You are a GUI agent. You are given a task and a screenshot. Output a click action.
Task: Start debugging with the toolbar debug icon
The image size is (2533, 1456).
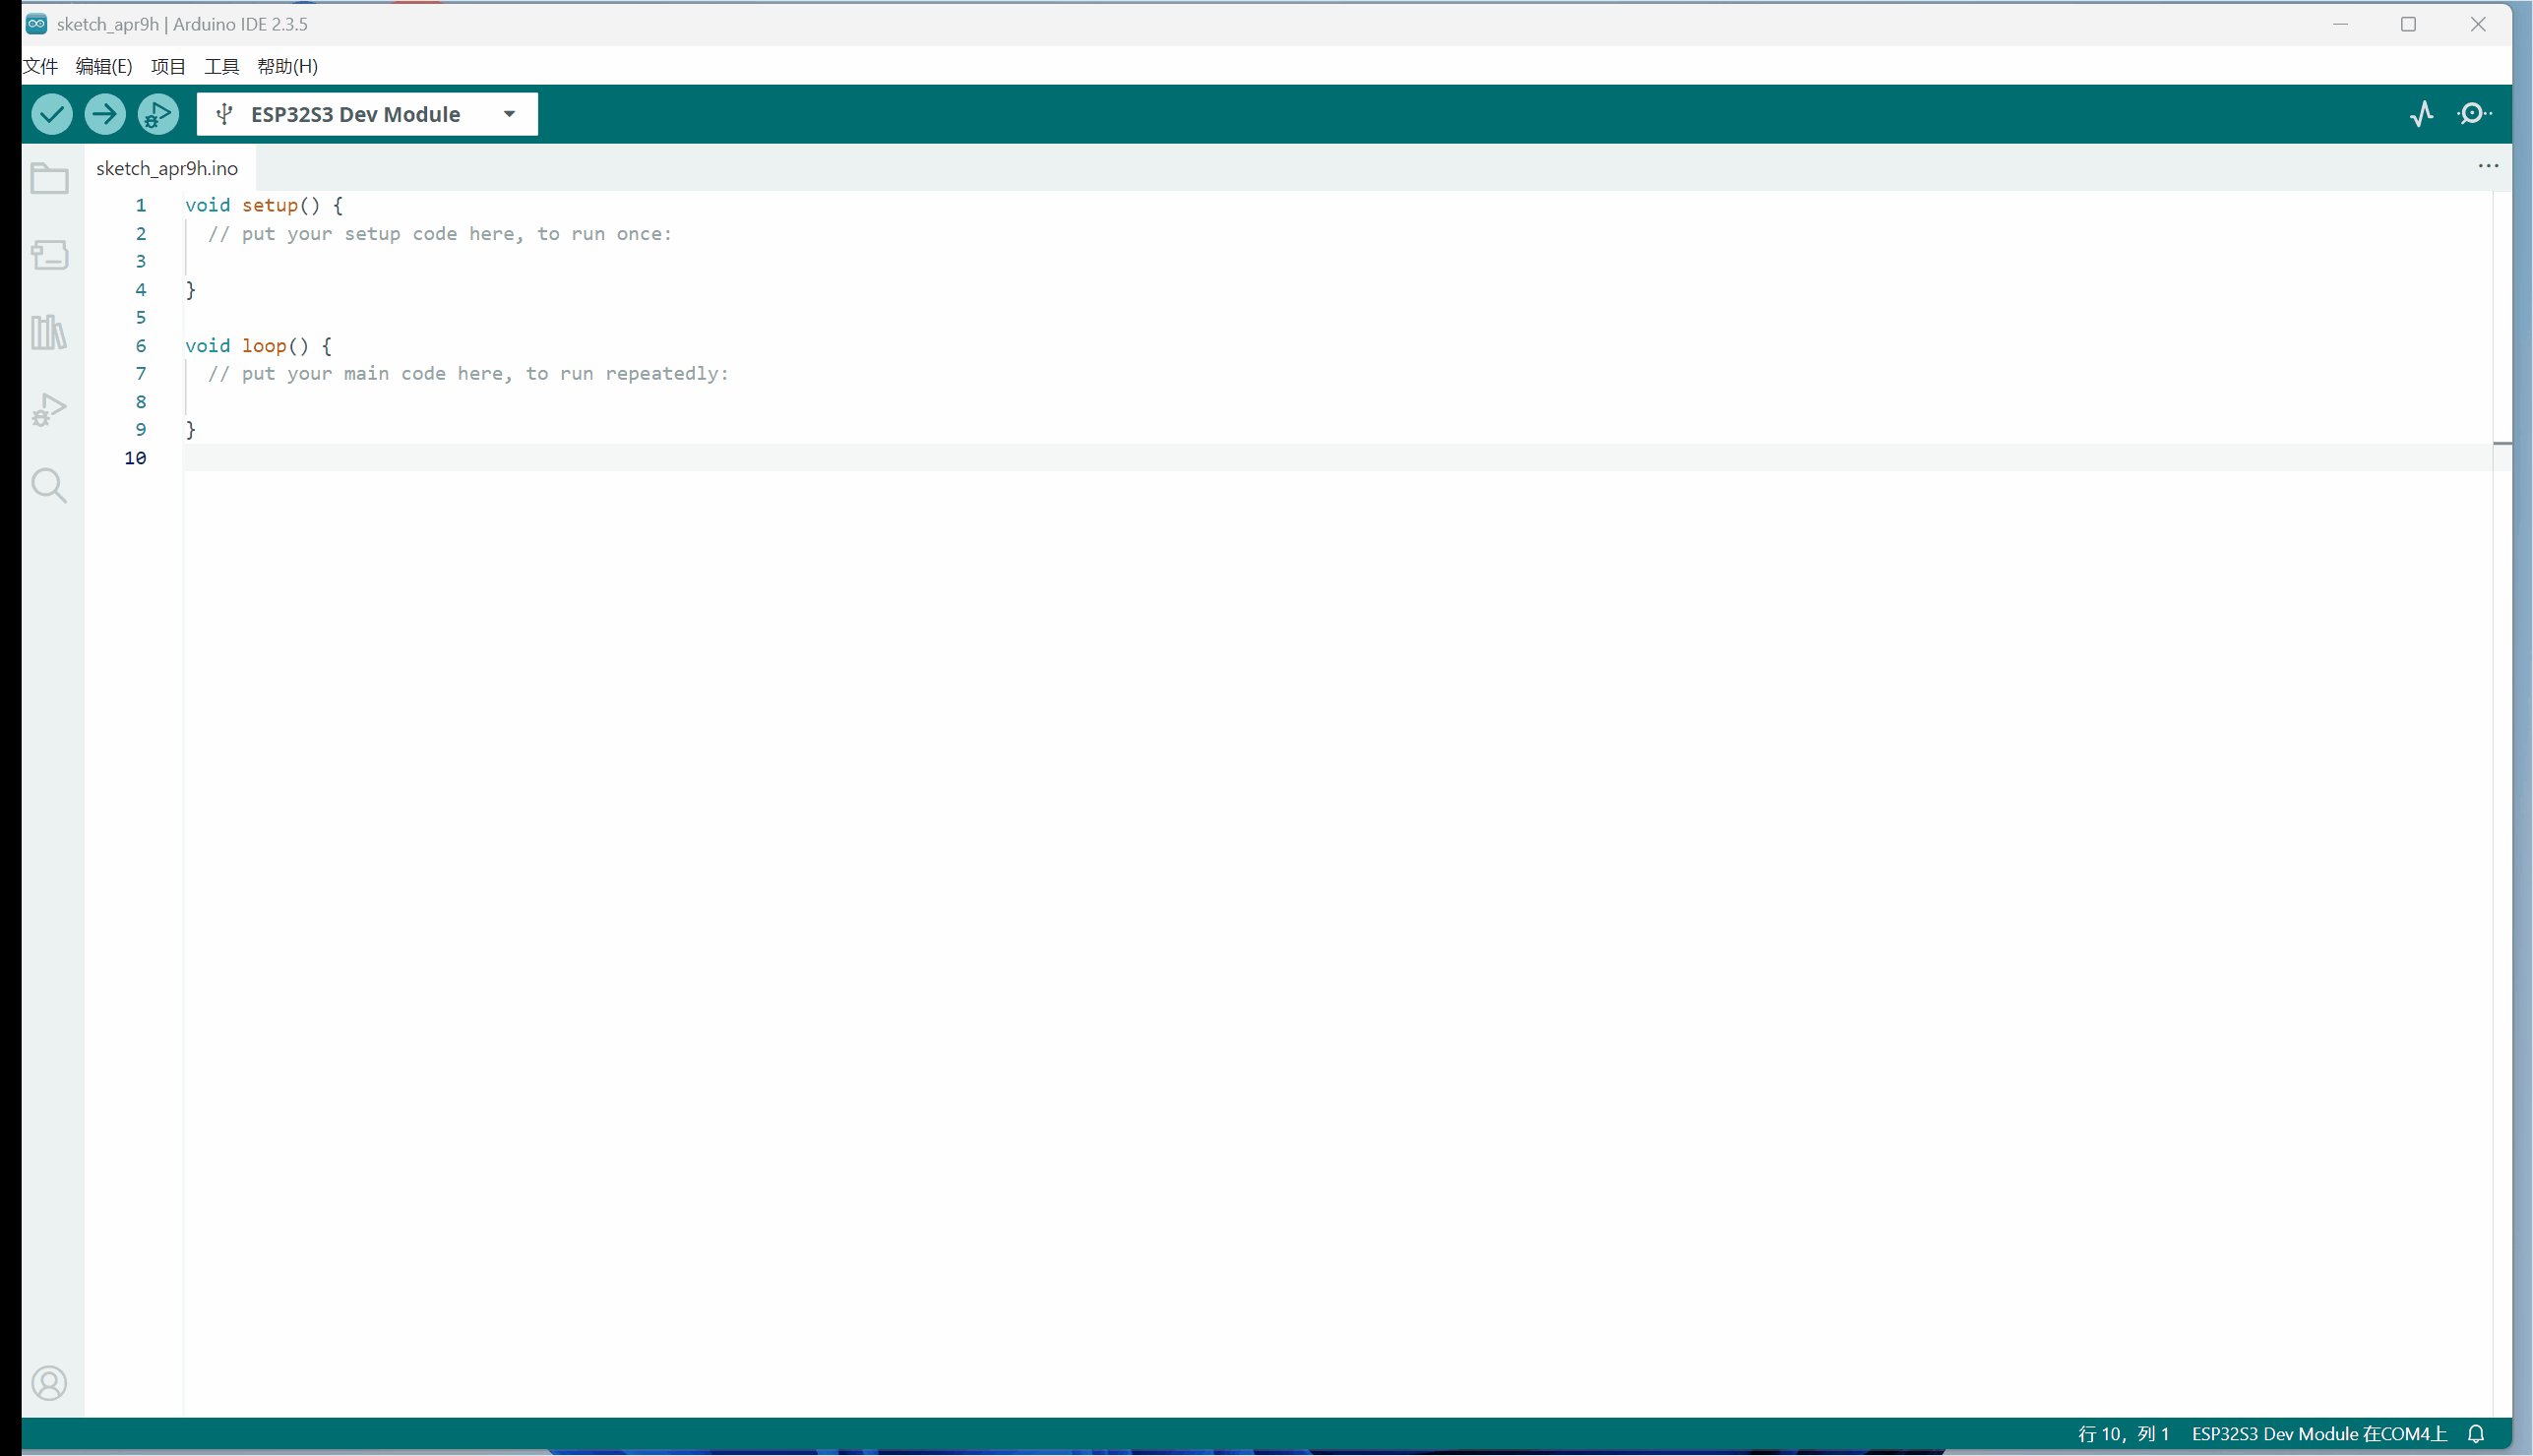(x=157, y=114)
